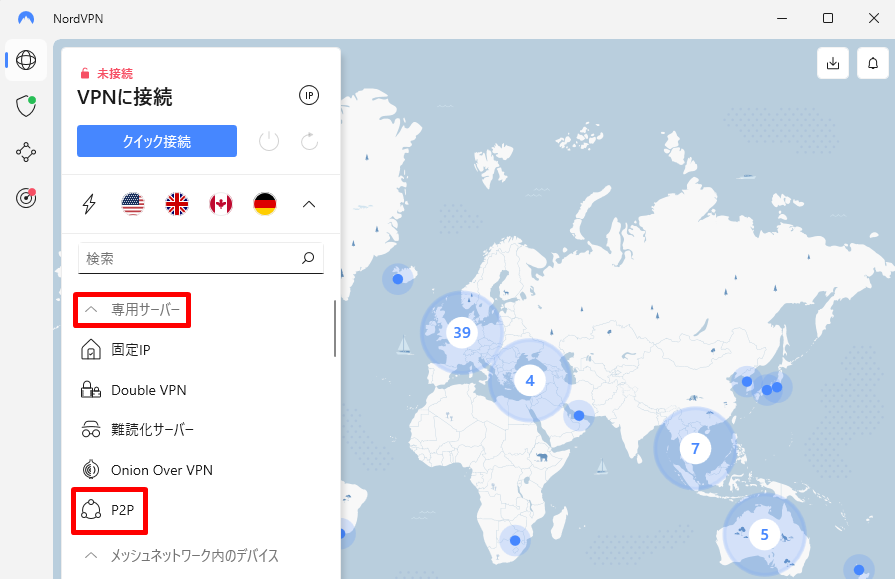
Task: Click the 検索 search field
Action: (x=201, y=258)
